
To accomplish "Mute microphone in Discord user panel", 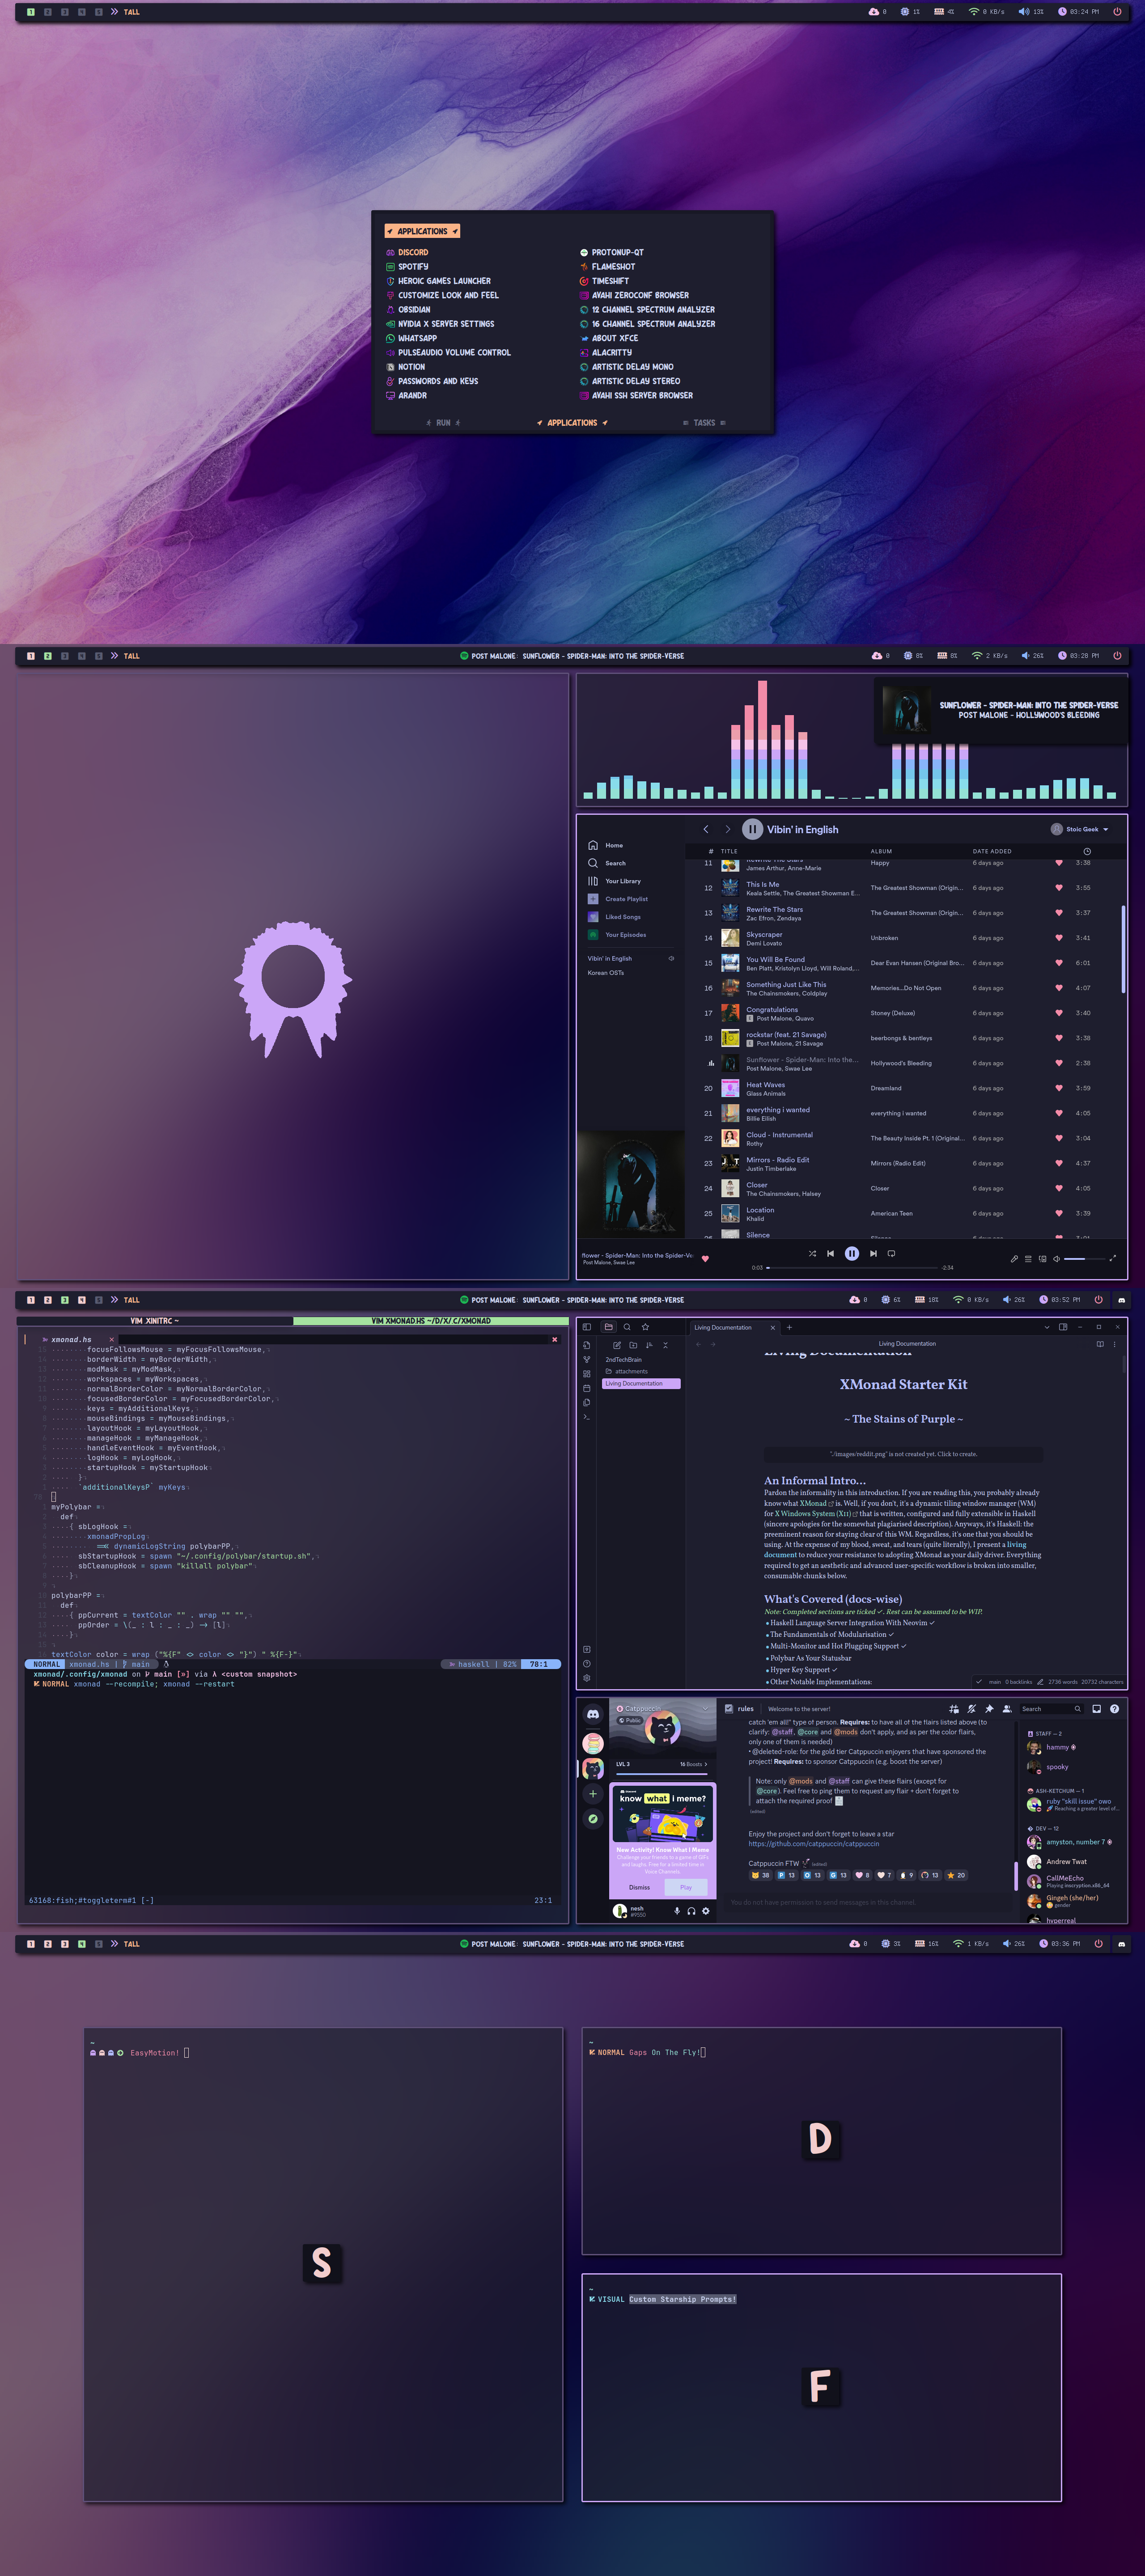I will pyautogui.click(x=677, y=1911).
